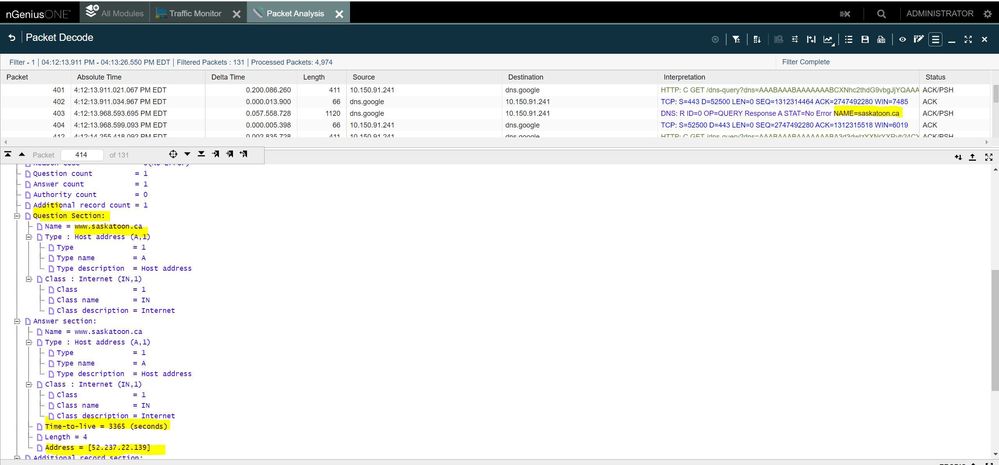Go back using the Packet Decode back arrow
The image size is (999, 465).
[x=11, y=38]
